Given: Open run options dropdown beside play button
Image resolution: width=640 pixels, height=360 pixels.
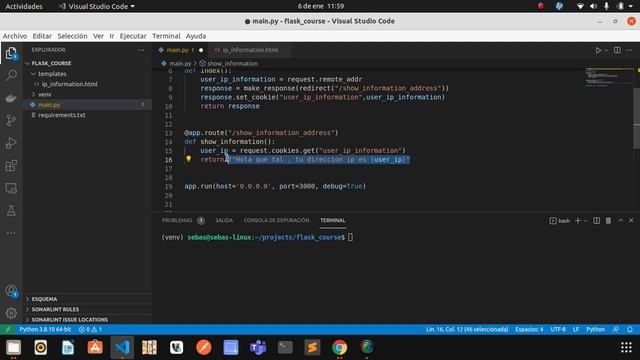Looking at the screenshot, I should 606,50.
